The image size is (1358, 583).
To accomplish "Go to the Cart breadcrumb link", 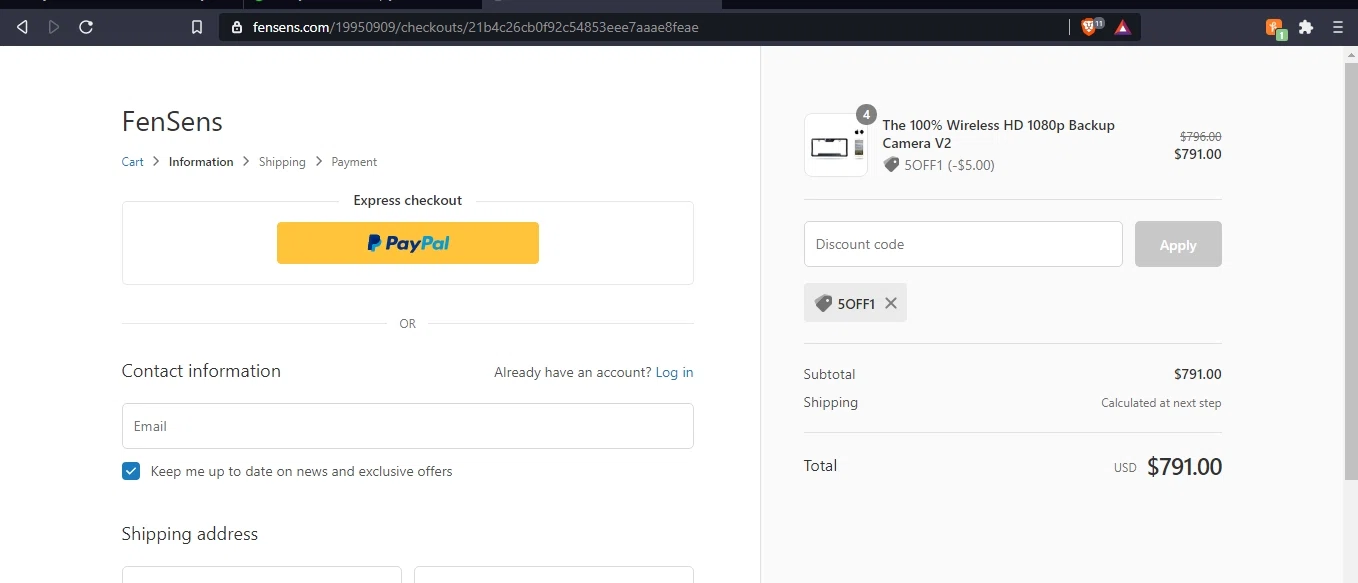I will 133,162.
